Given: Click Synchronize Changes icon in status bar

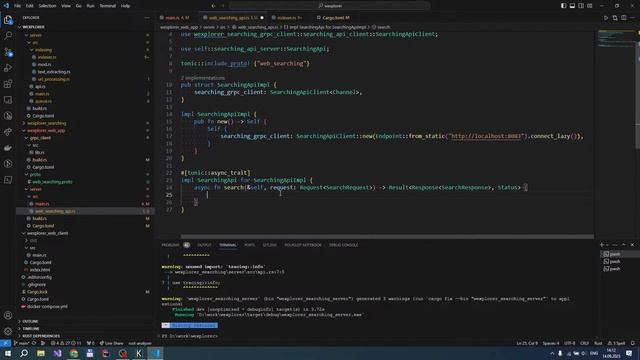Looking at the screenshot, I should point(34,343).
